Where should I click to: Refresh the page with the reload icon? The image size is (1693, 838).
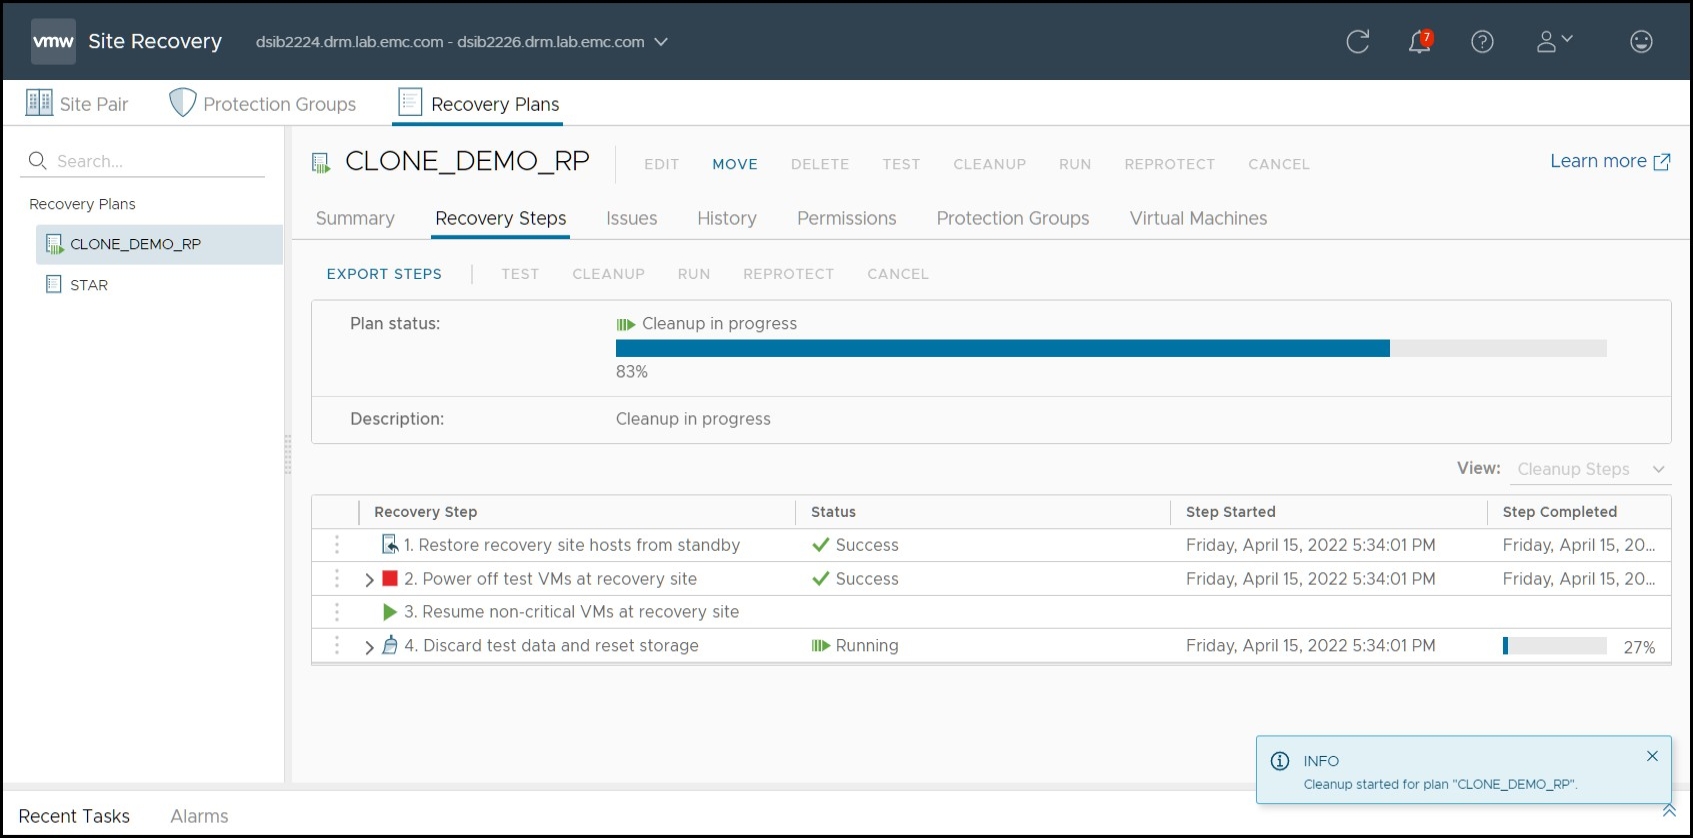click(x=1357, y=41)
